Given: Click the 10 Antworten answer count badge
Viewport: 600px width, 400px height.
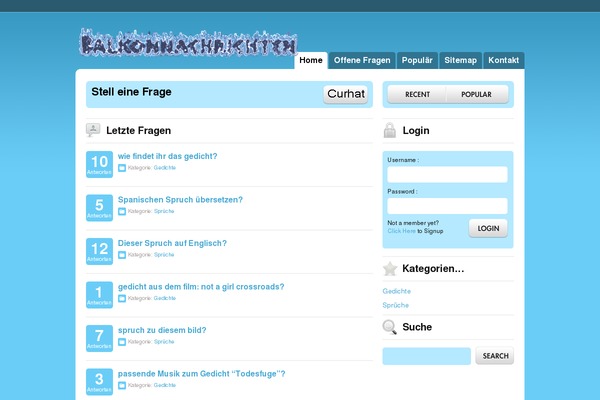Looking at the screenshot, I should 99,164.
